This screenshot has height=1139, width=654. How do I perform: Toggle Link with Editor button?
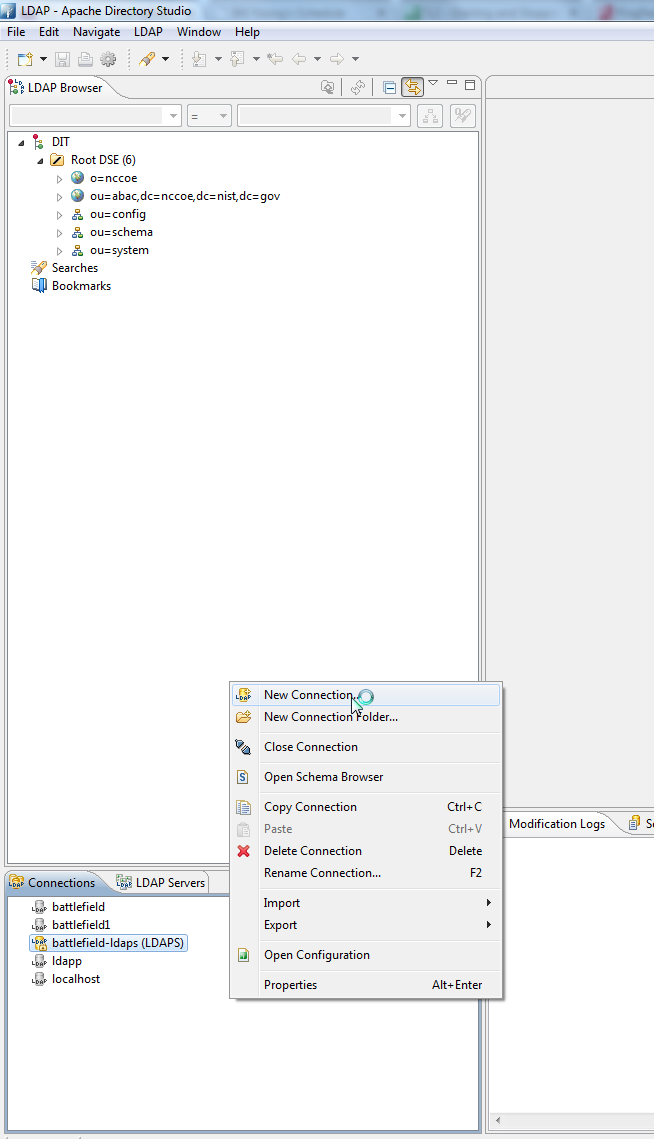tap(412, 87)
